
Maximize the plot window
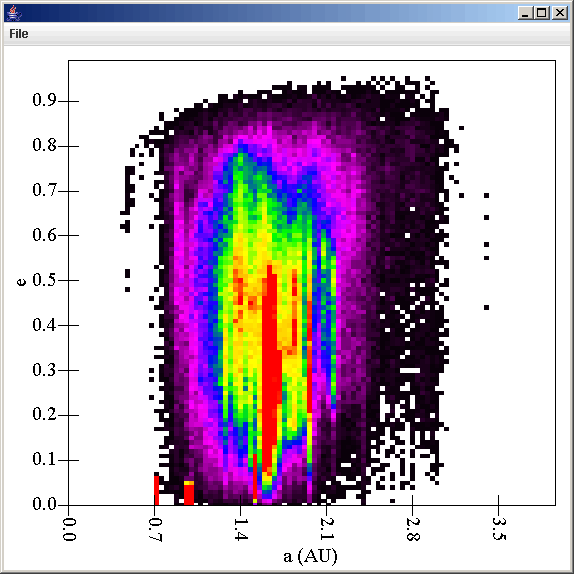542,13
